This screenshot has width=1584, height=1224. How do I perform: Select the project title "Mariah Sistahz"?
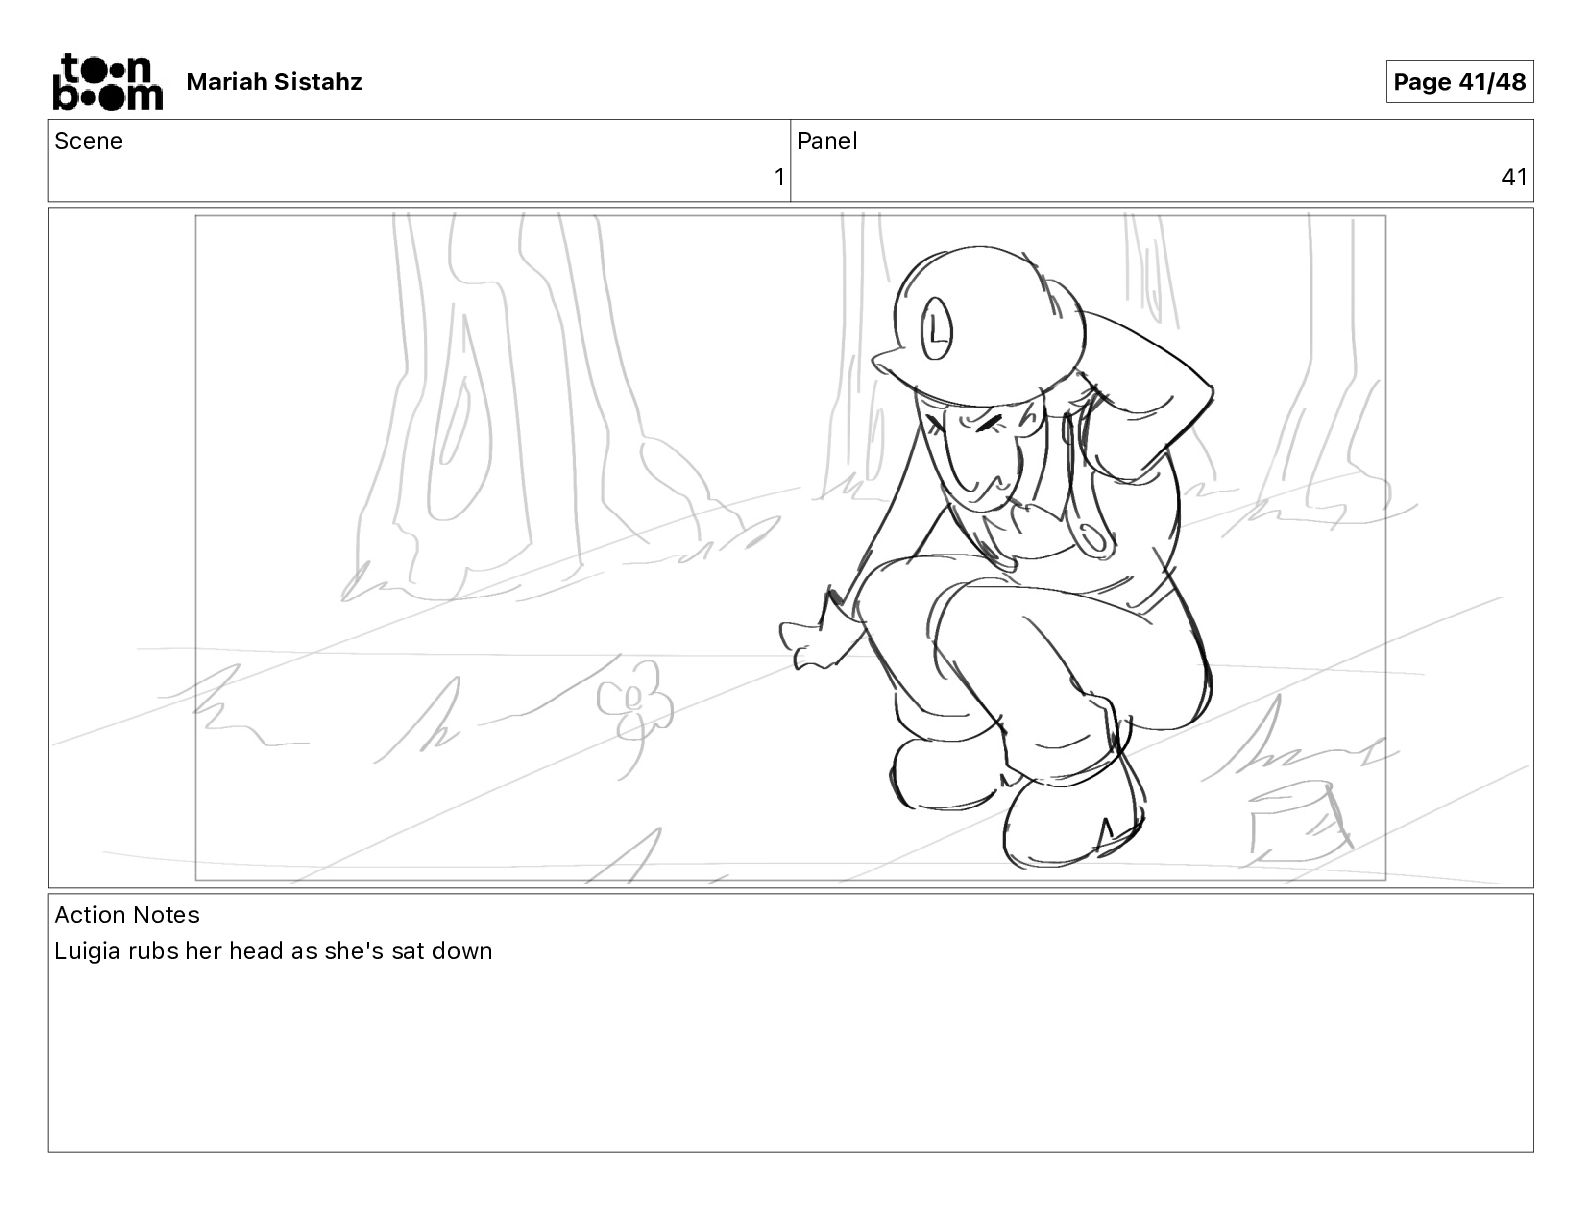pyautogui.click(x=274, y=82)
